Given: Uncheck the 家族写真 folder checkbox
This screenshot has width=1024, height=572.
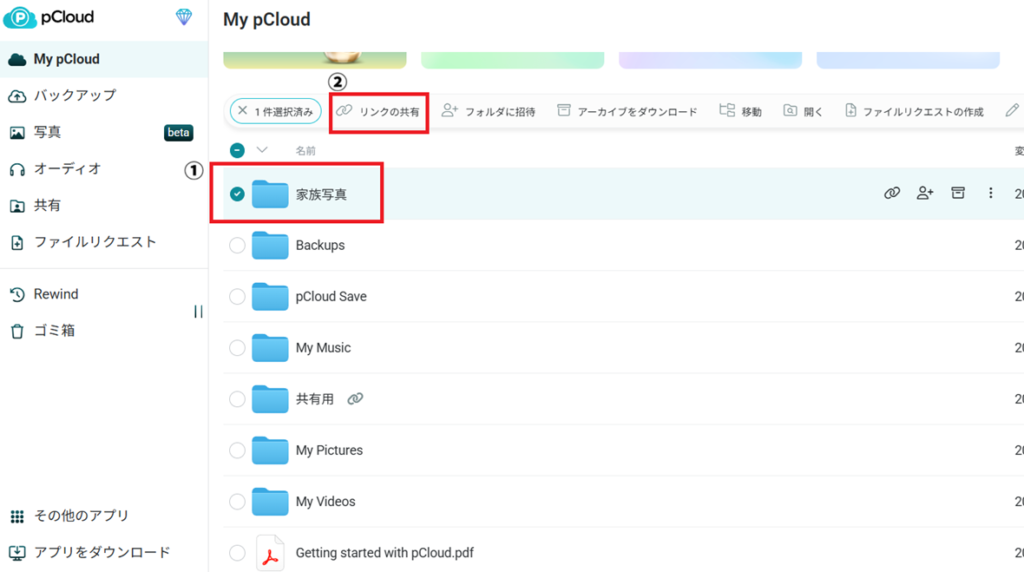Looking at the screenshot, I should pos(237,194).
